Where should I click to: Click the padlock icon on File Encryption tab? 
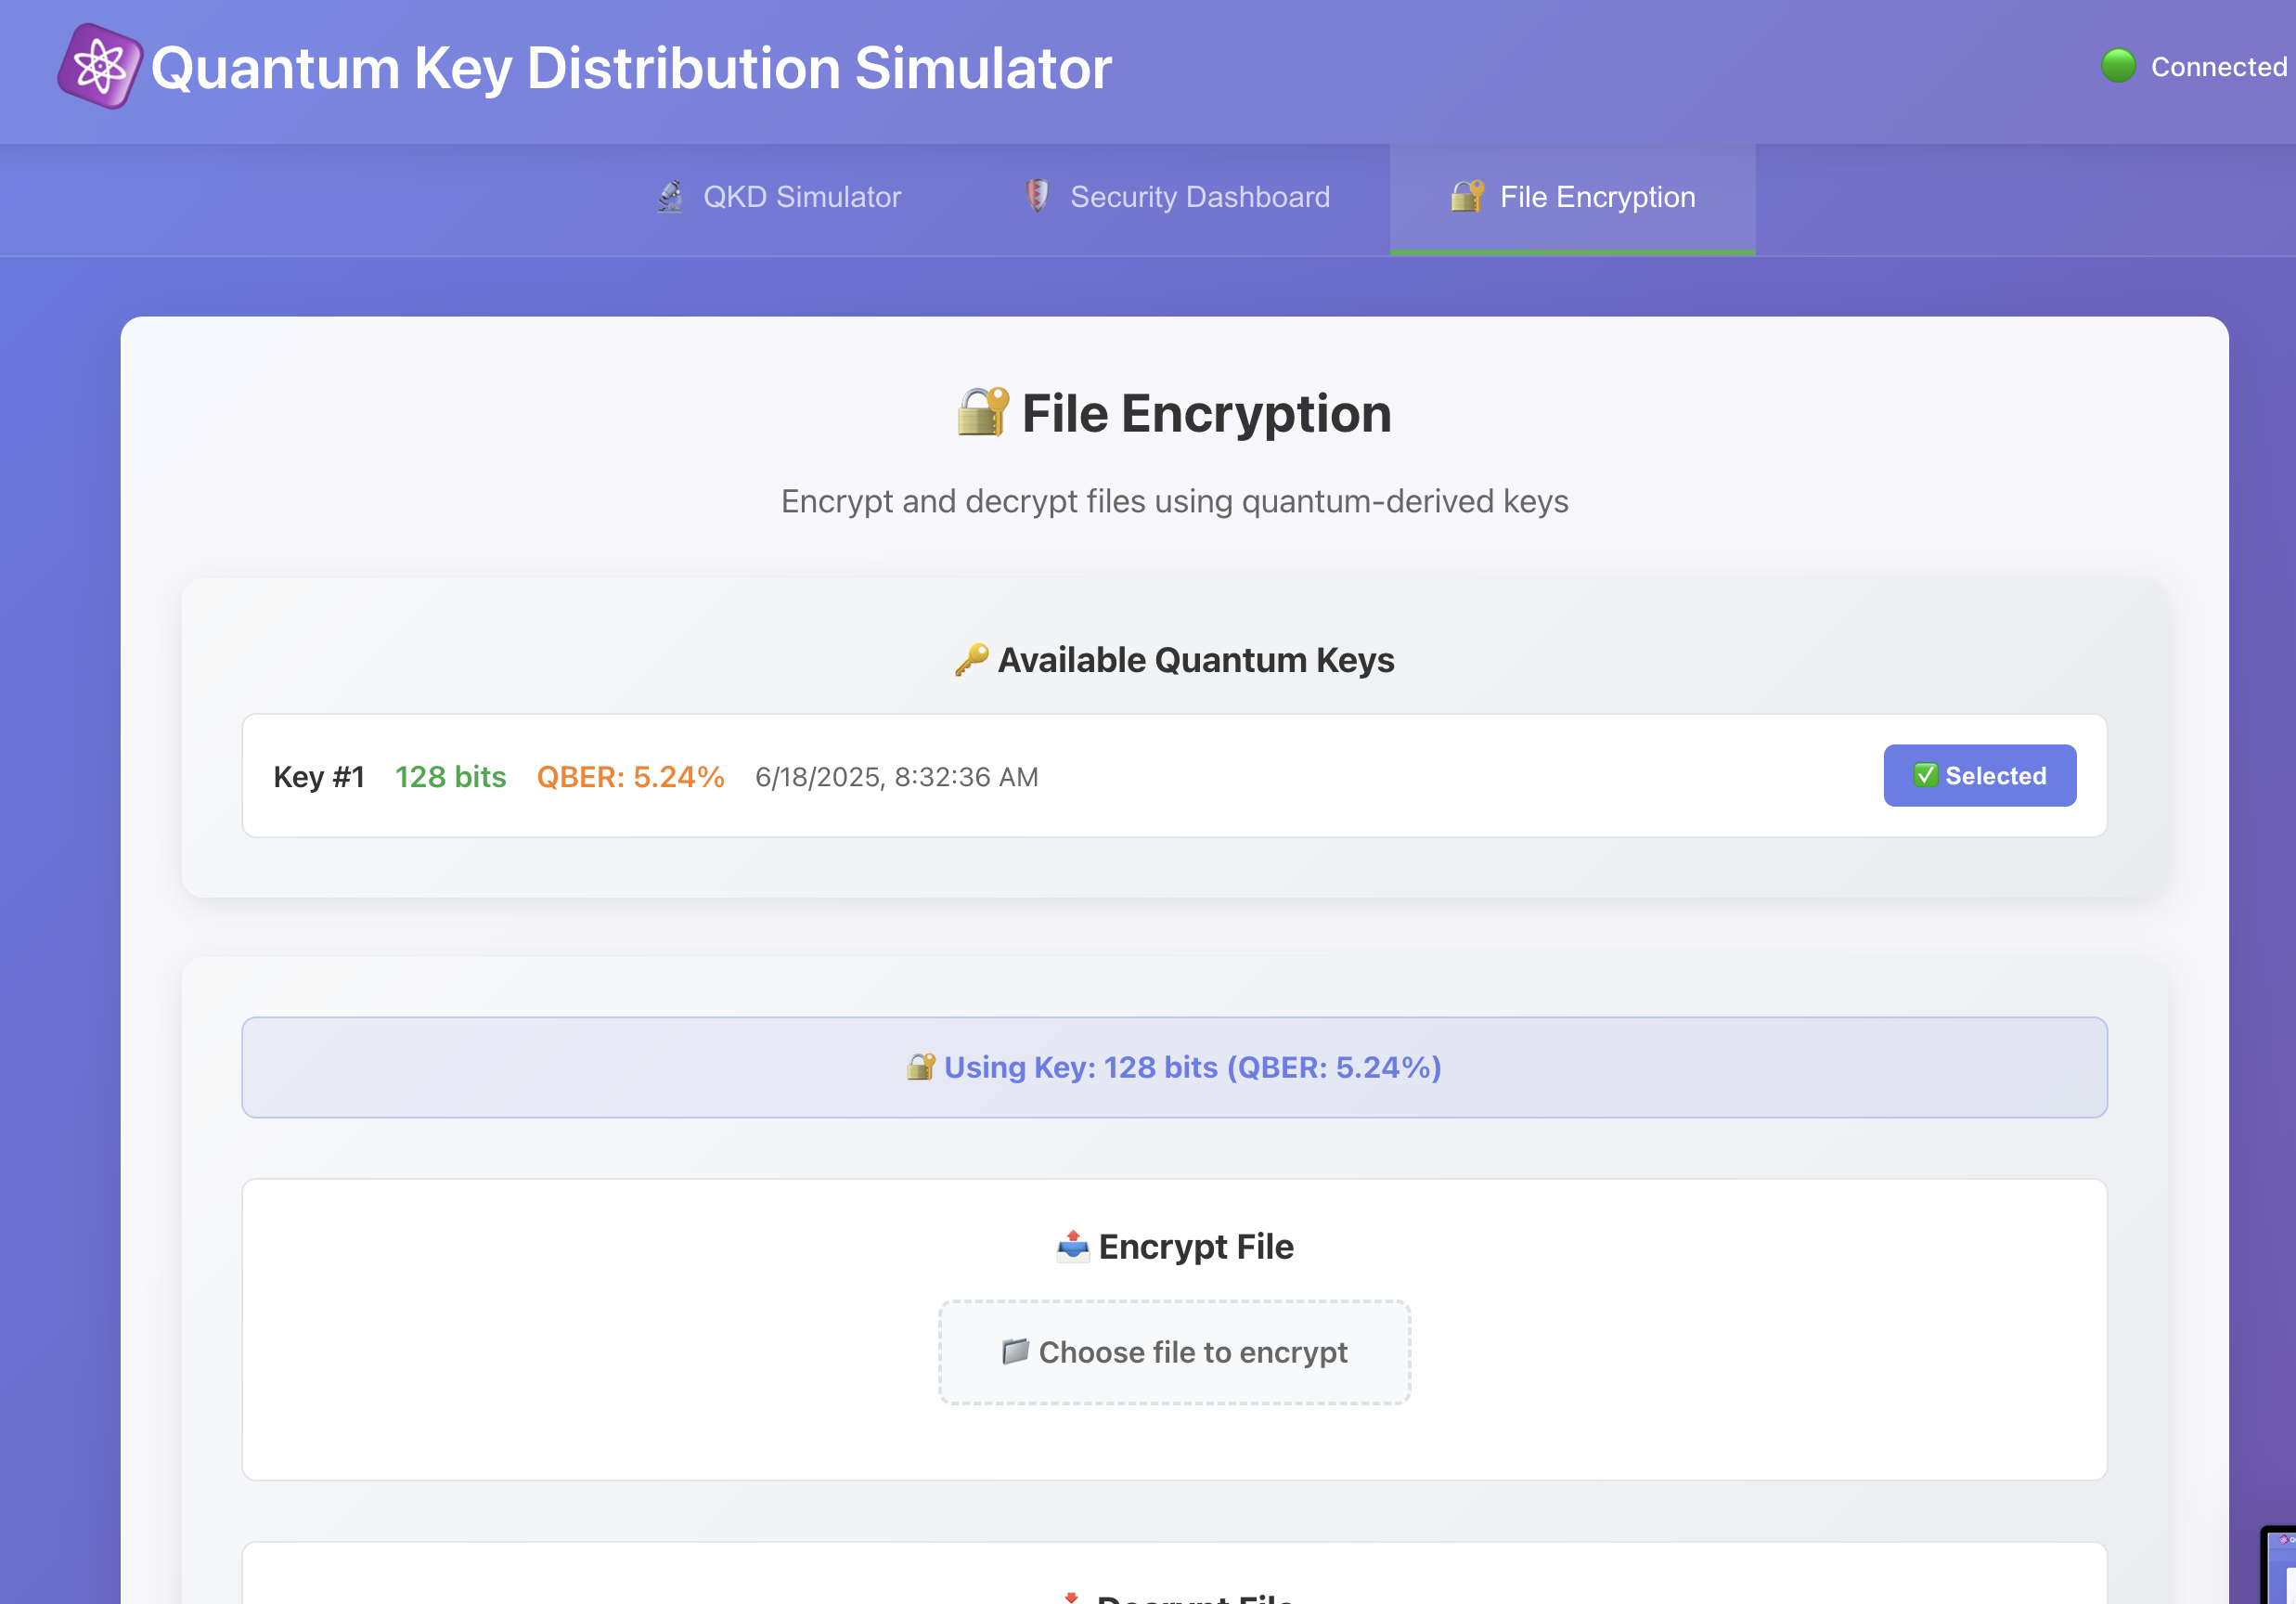[x=1467, y=196]
